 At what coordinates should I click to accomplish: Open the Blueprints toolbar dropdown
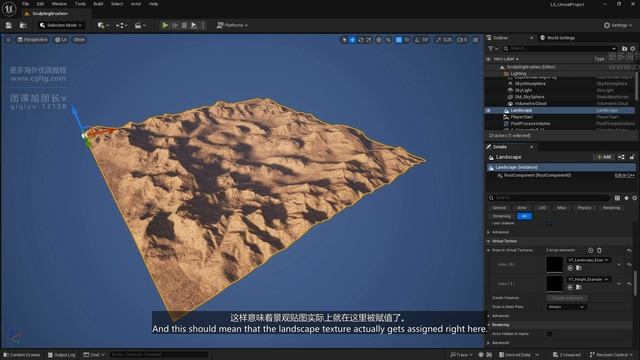[121, 25]
